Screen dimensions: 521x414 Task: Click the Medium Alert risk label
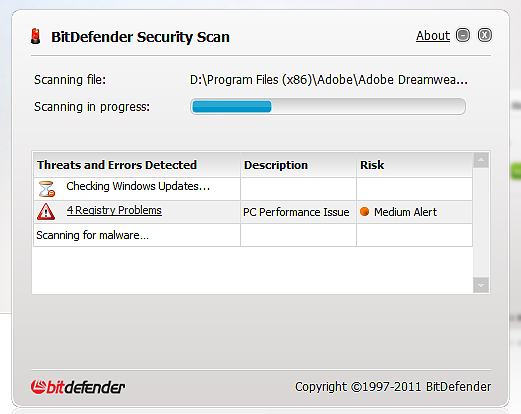(405, 212)
